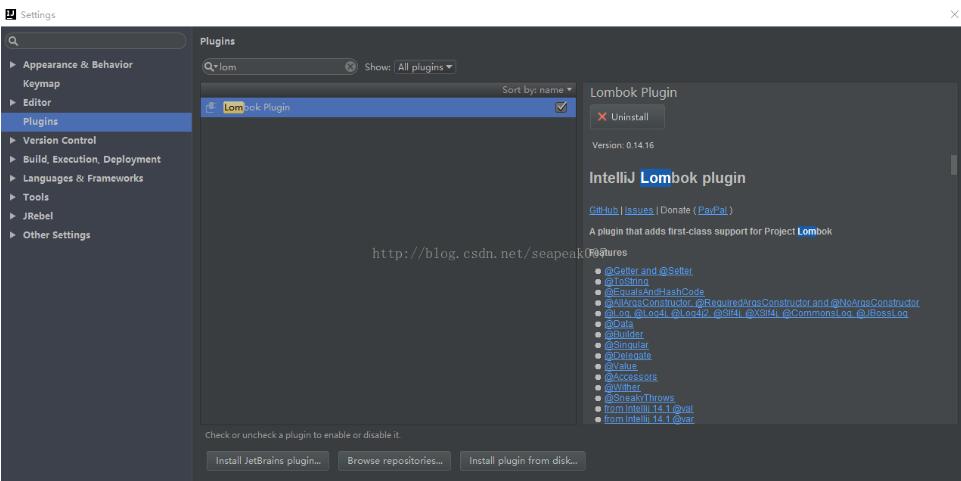
Task: Expand the JRebel settings node
Action: [x=12, y=216]
